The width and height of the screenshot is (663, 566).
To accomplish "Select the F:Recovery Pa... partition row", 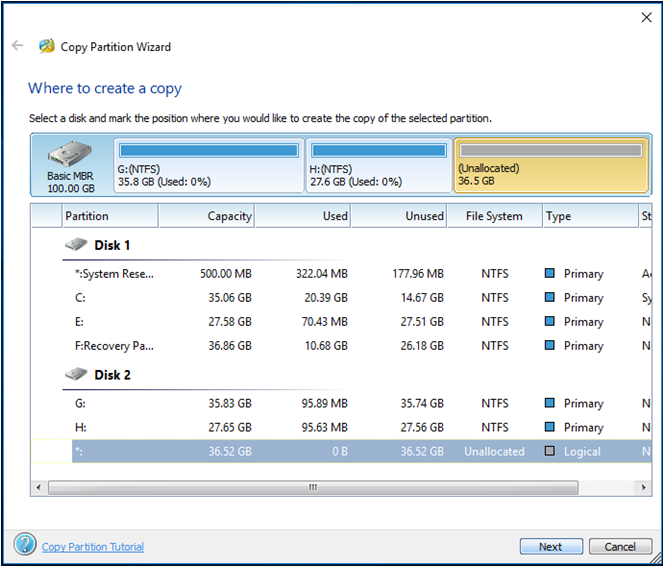I will click(x=341, y=346).
